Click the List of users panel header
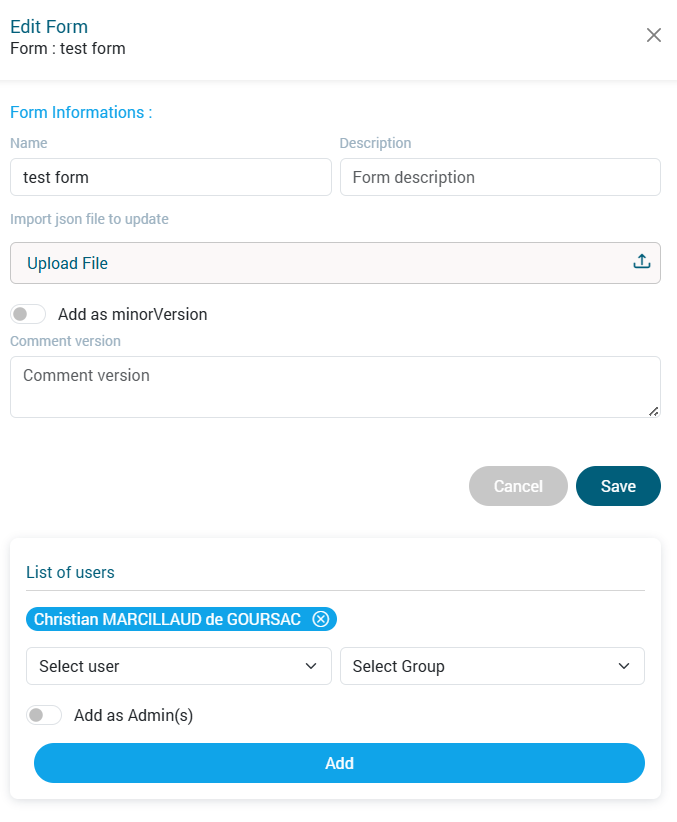 coord(70,572)
